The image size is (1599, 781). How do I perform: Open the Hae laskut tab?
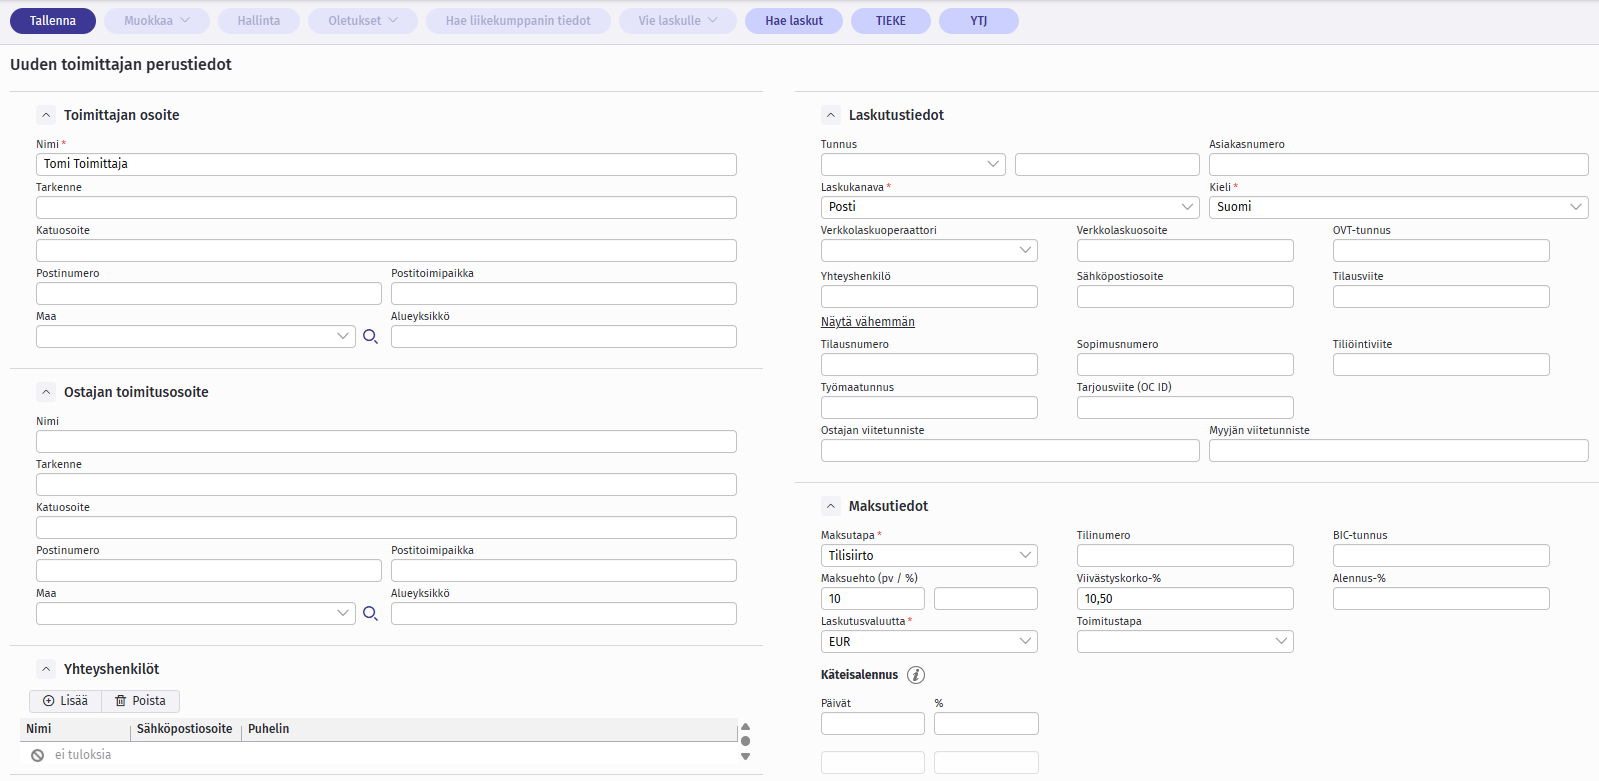click(794, 21)
